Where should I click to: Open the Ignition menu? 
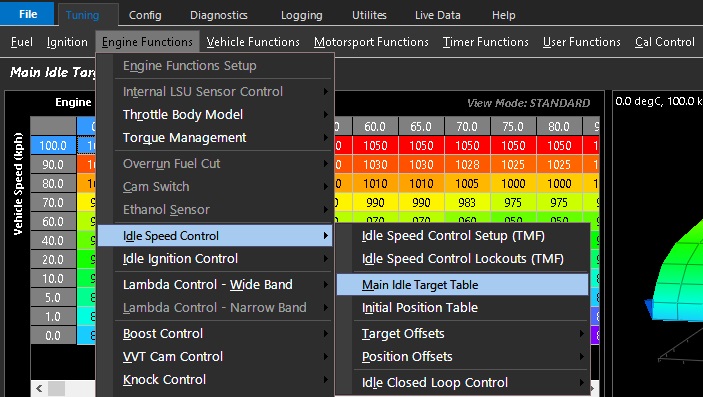pyautogui.click(x=67, y=42)
